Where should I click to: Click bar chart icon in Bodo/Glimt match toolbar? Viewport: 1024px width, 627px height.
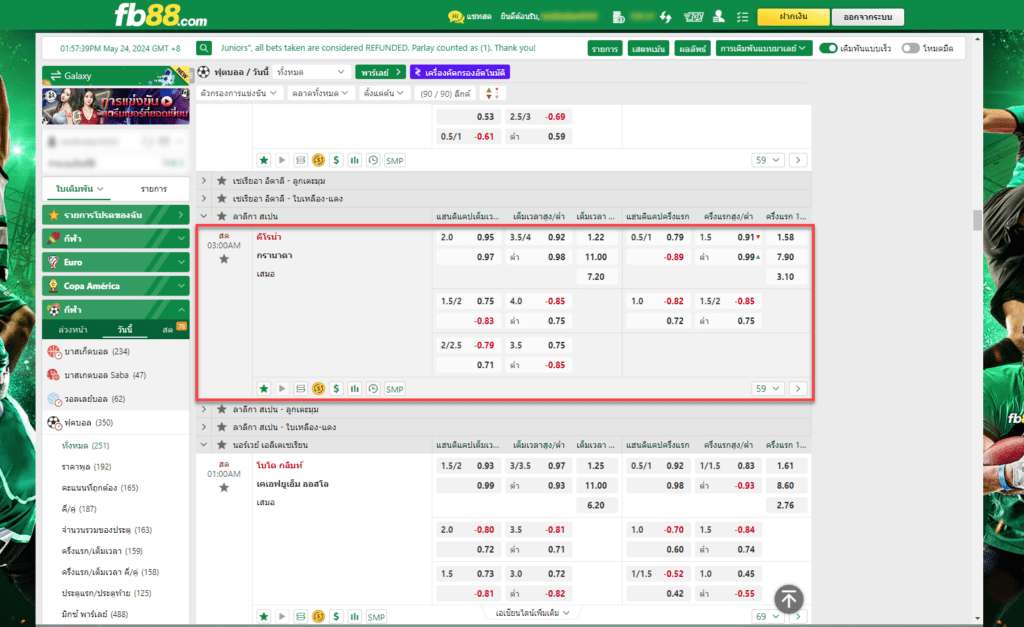coord(355,617)
